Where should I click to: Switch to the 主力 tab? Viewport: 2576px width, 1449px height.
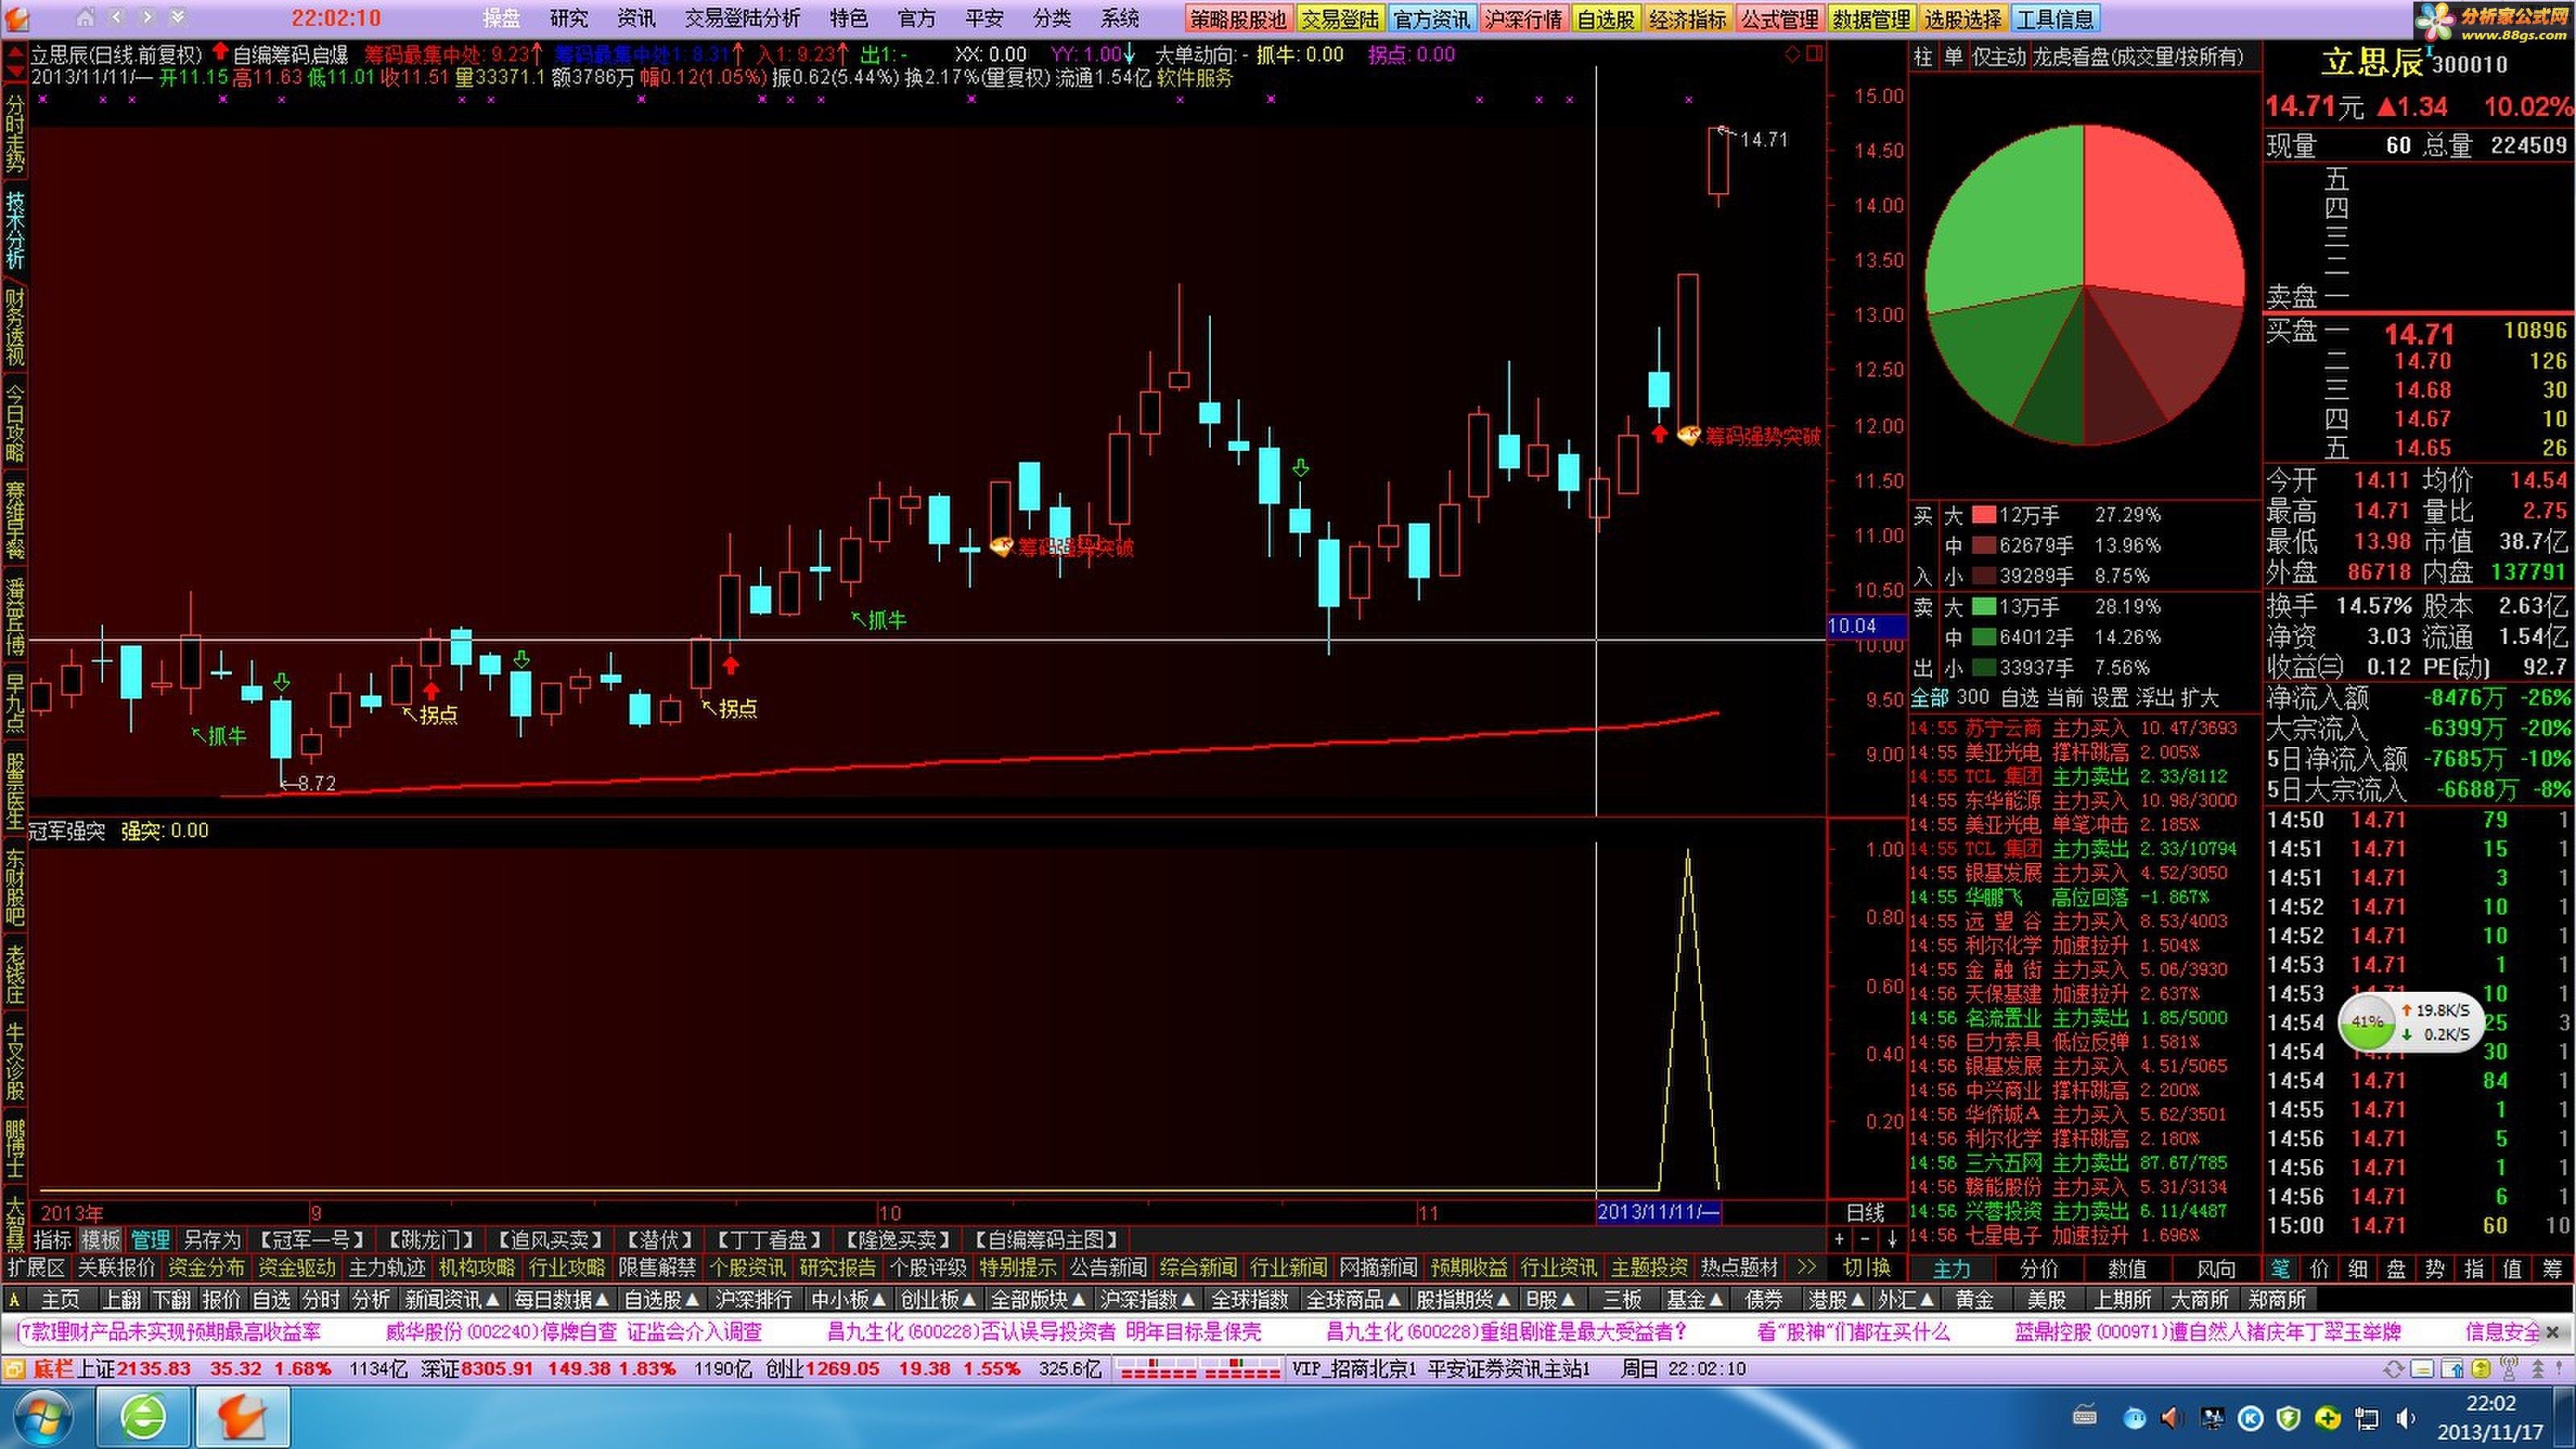(1951, 1268)
